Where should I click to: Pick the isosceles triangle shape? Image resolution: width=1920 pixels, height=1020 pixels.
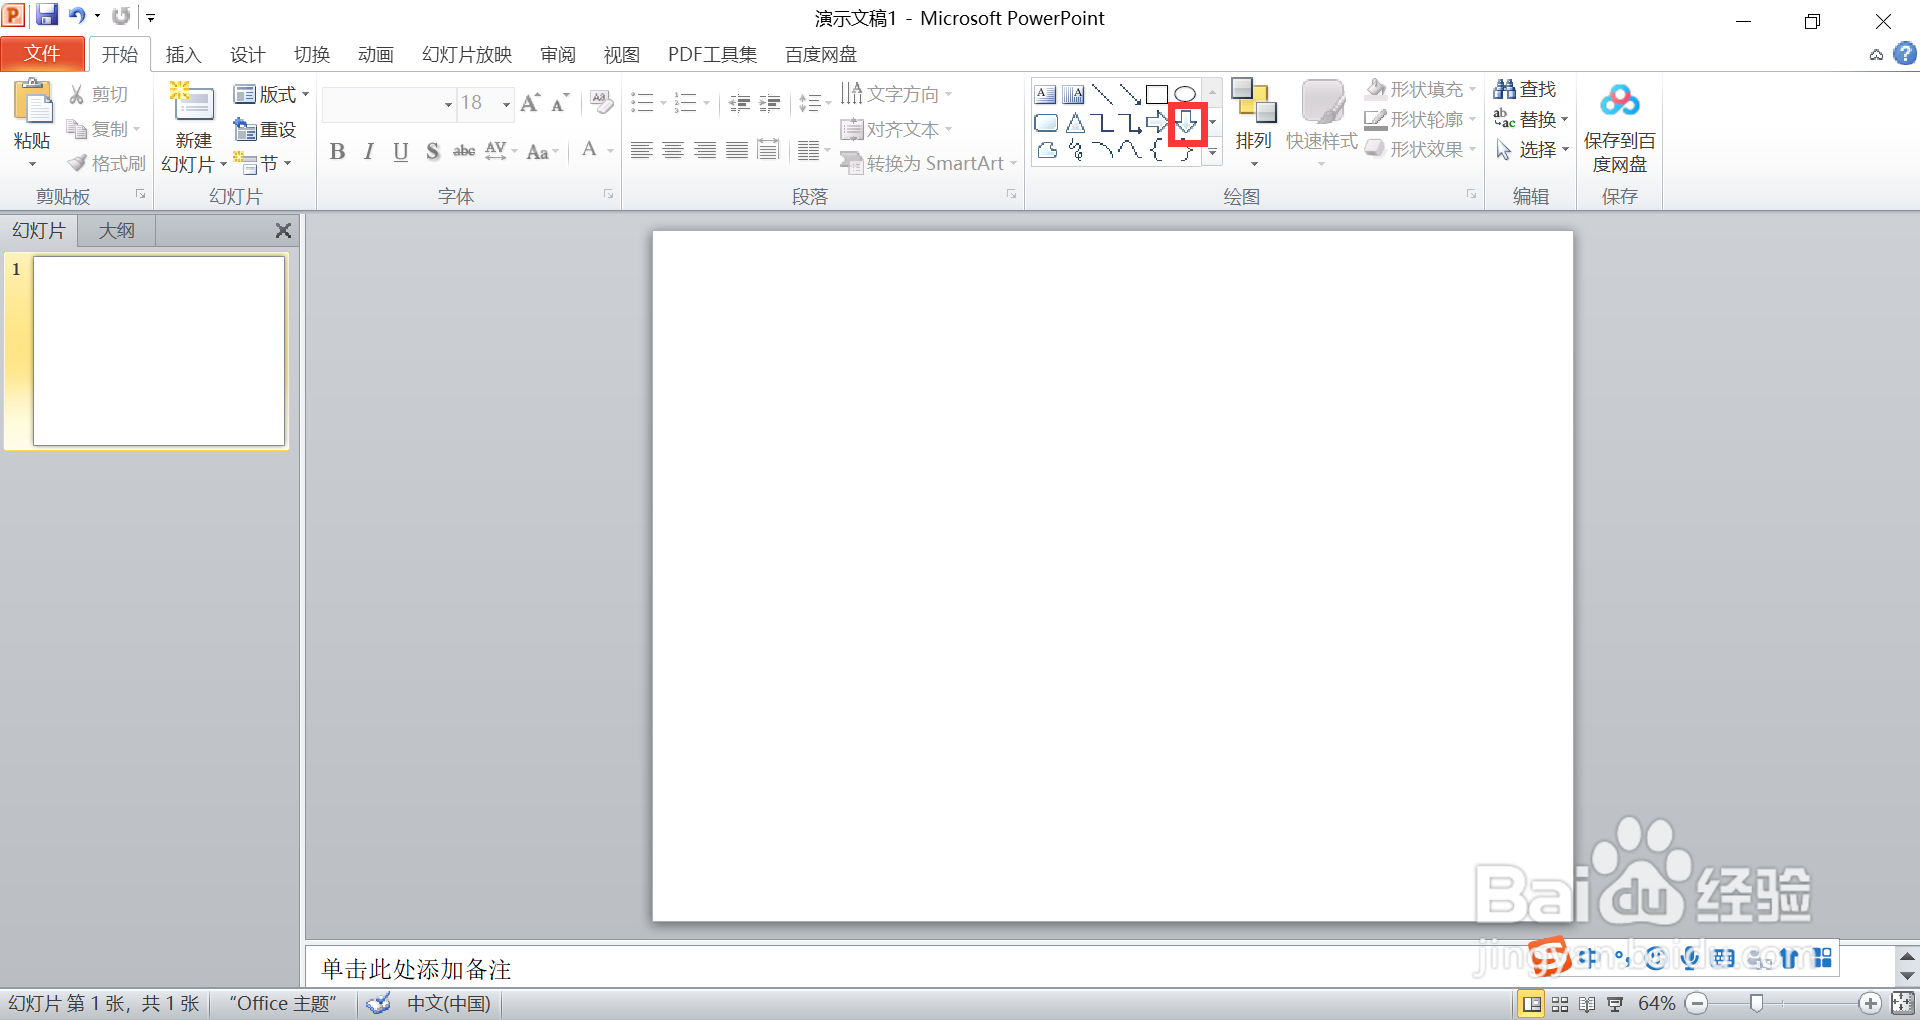click(x=1075, y=123)
